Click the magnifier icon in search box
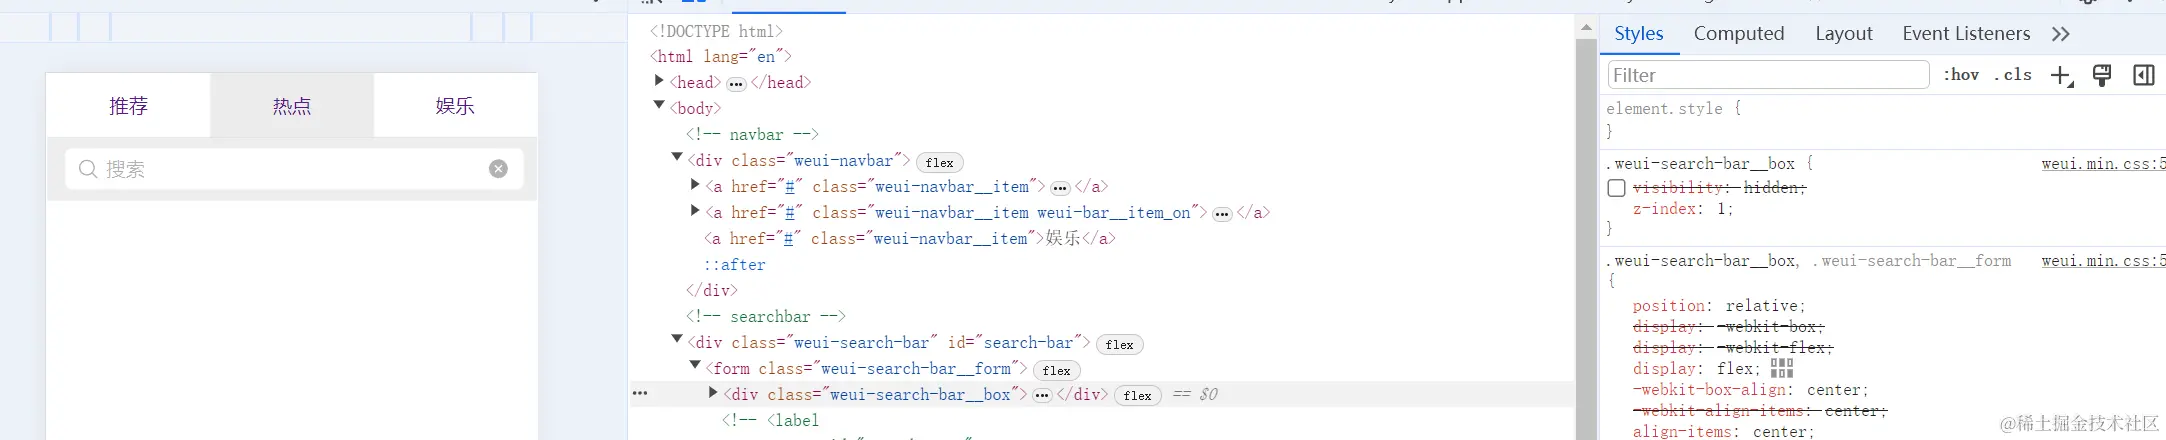Screen dimensions: 2166x440 coord(88,169)
